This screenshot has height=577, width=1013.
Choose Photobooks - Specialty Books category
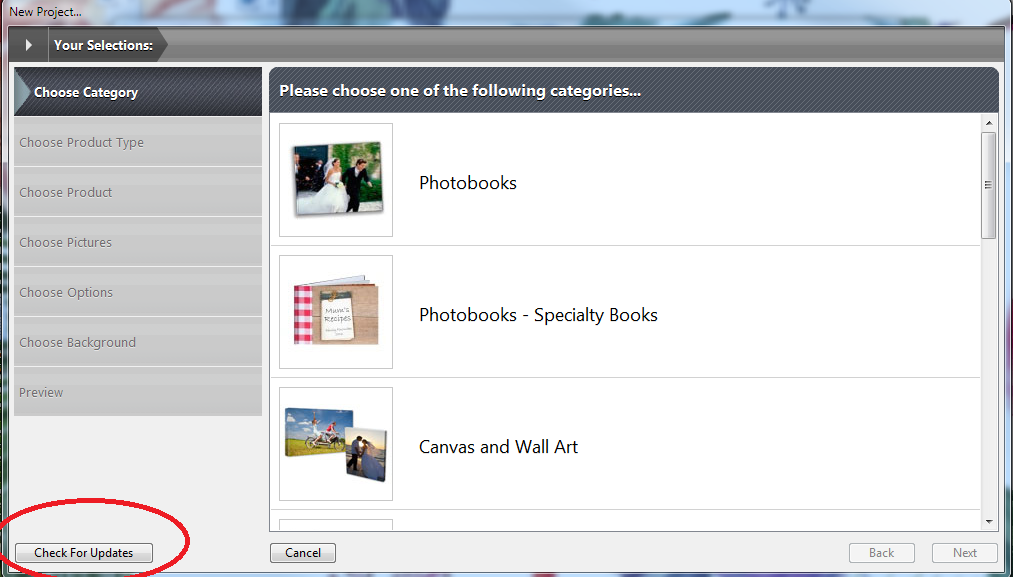tap(538, 315)
